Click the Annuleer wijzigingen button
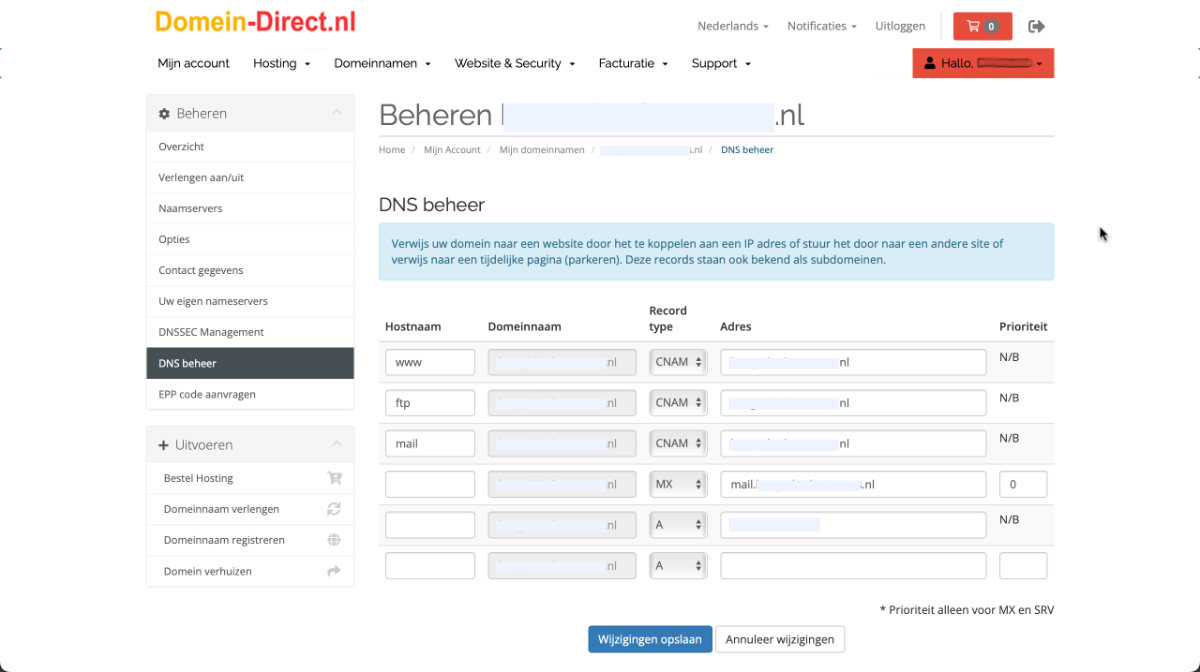Screen dimensions: 1200x672 point(780,639)
